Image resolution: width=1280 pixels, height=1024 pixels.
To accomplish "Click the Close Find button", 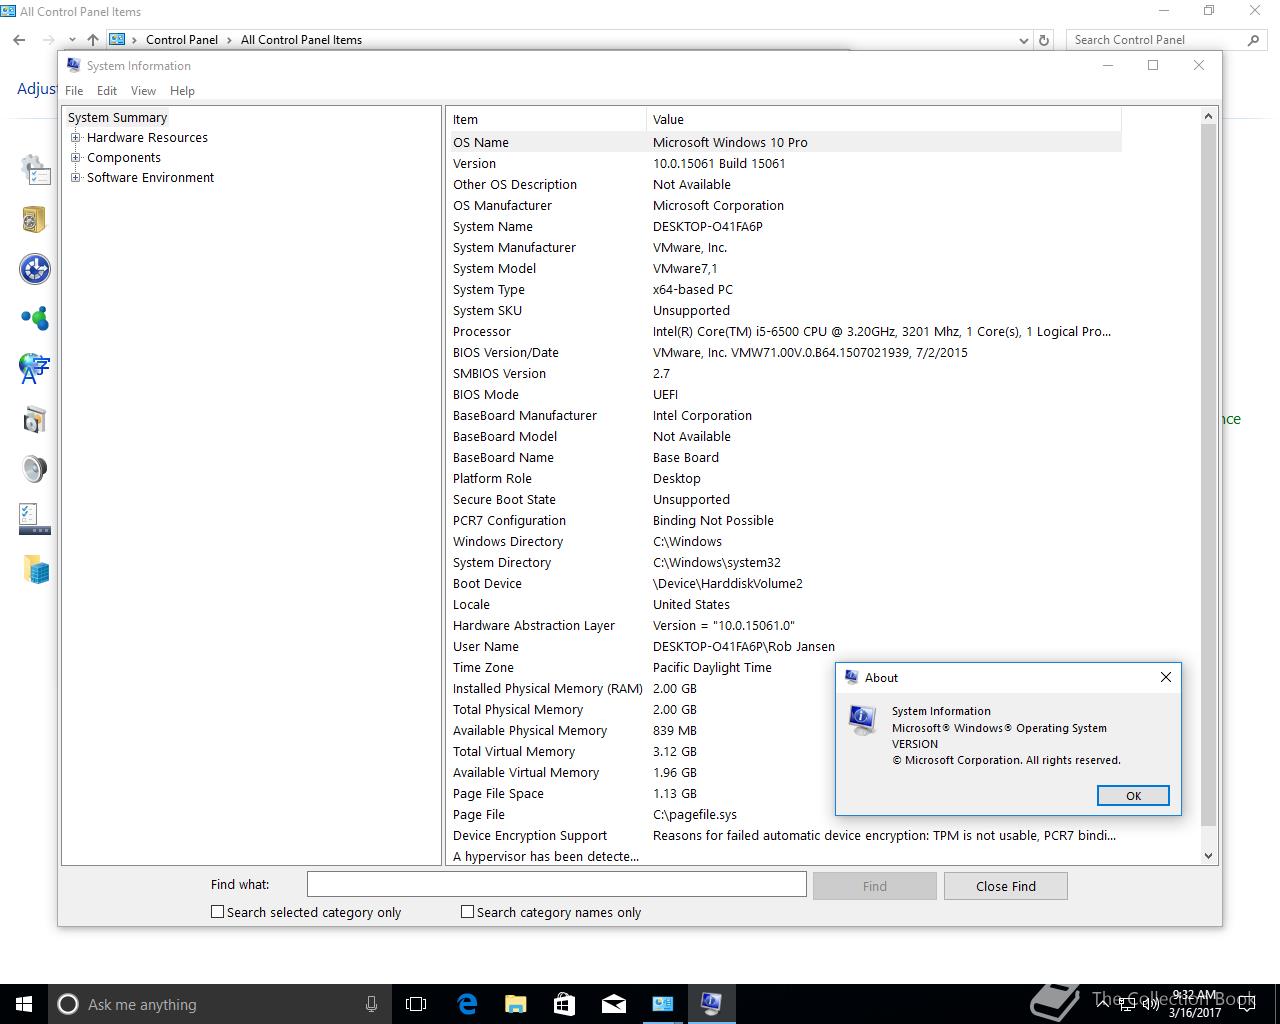I will pos(1006,886).
